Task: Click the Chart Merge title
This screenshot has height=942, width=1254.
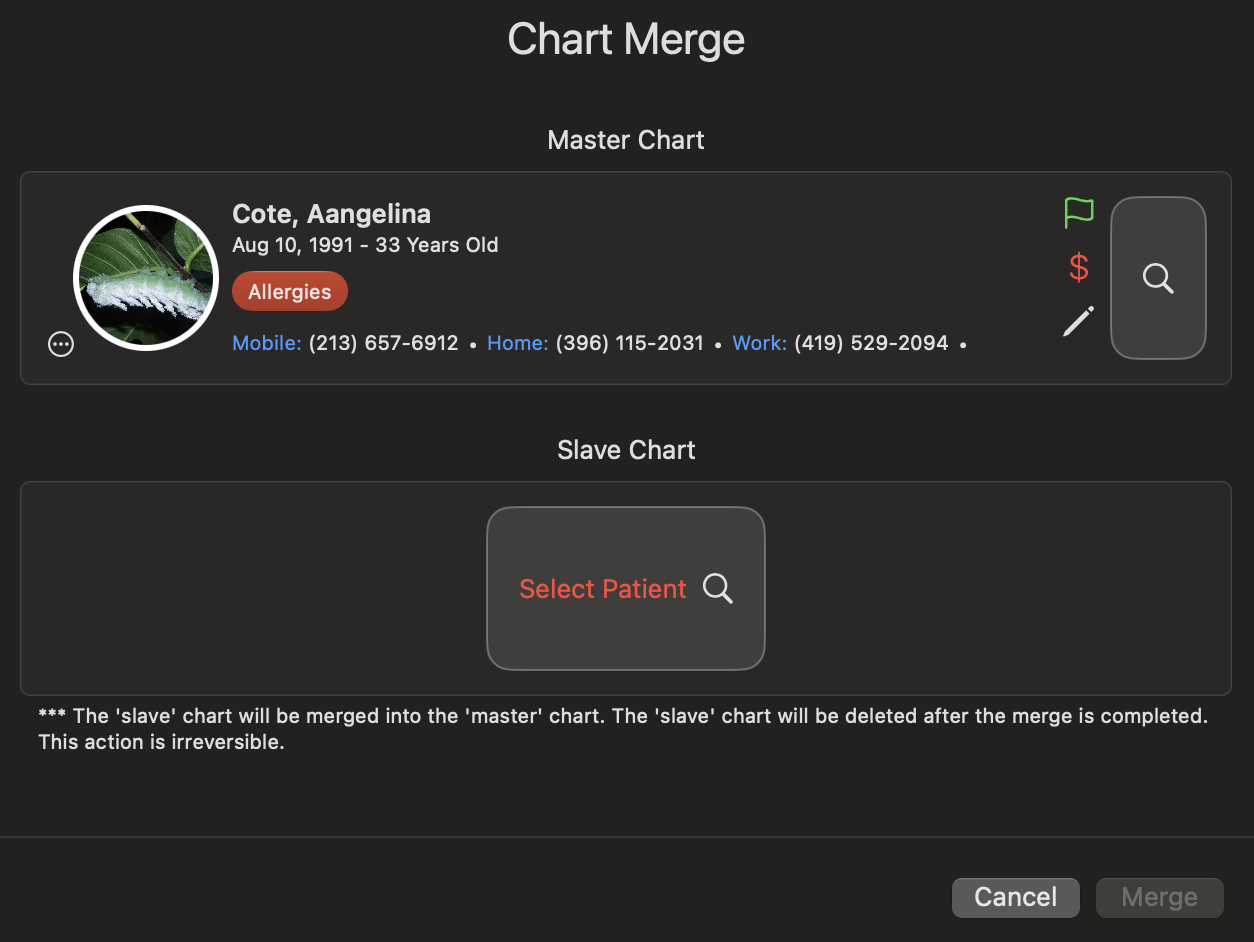Action: (x=626, y=40)
